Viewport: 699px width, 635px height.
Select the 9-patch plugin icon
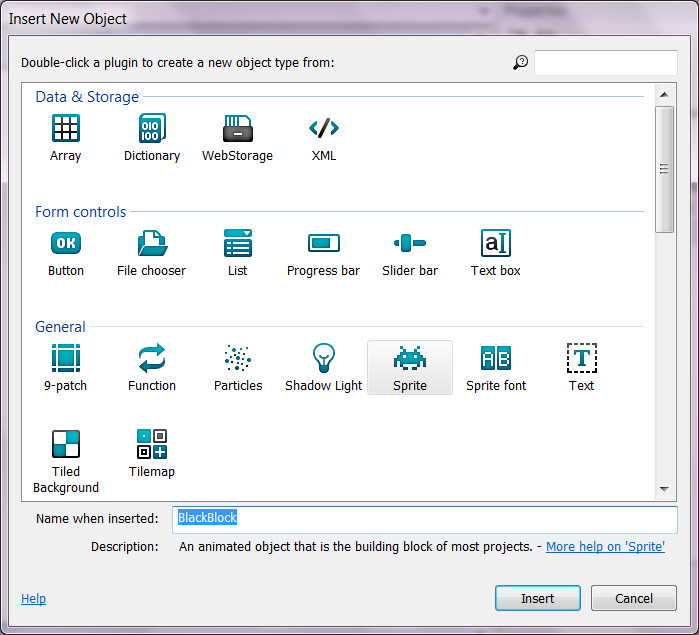66,359
